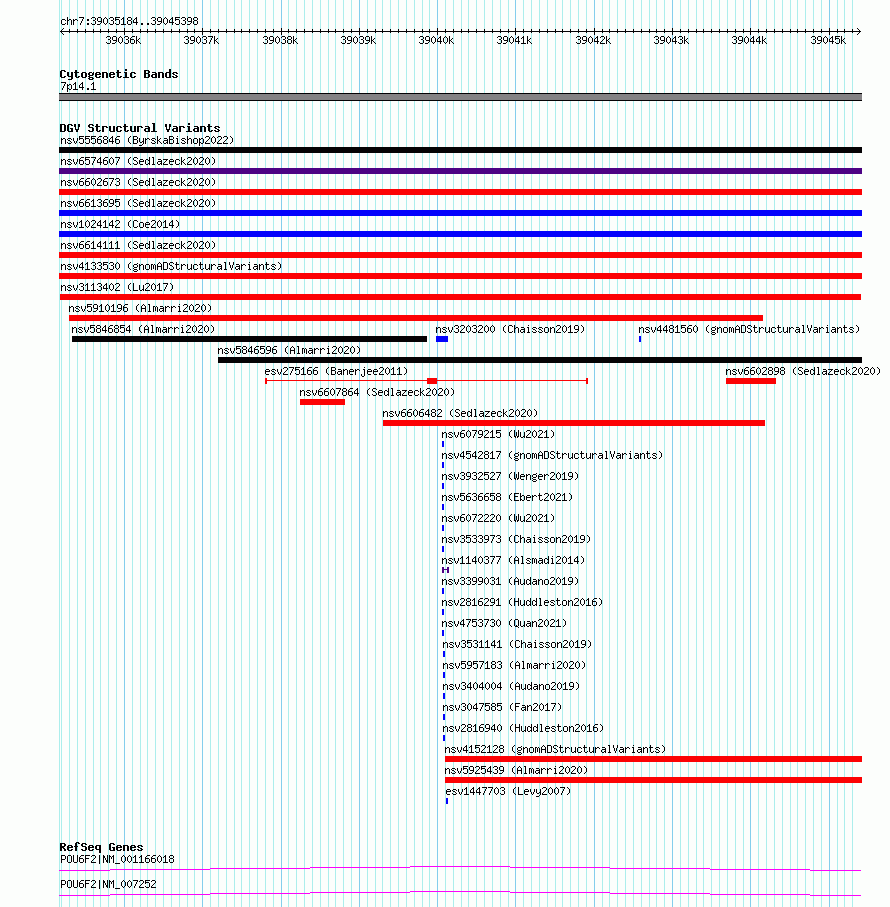Click the RefSeq Genes track title
The height and width of the screenshot is (907, 890).
[x=101, y=847]
